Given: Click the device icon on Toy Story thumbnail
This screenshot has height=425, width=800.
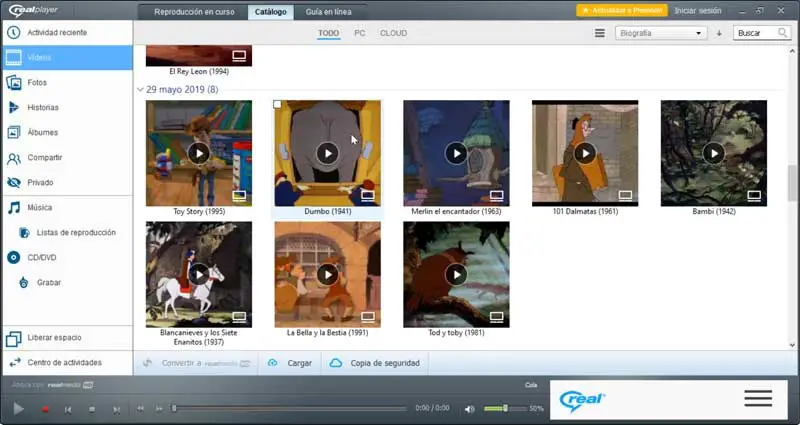Looking at the screenshot, I should click(x=239, y=195).
